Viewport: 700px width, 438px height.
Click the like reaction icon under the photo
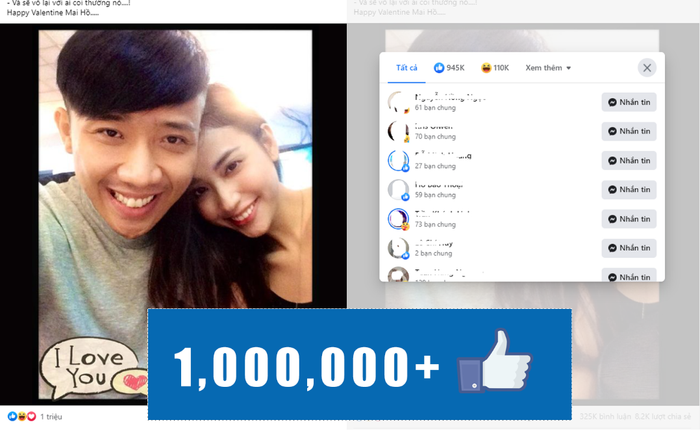point(12,416)
